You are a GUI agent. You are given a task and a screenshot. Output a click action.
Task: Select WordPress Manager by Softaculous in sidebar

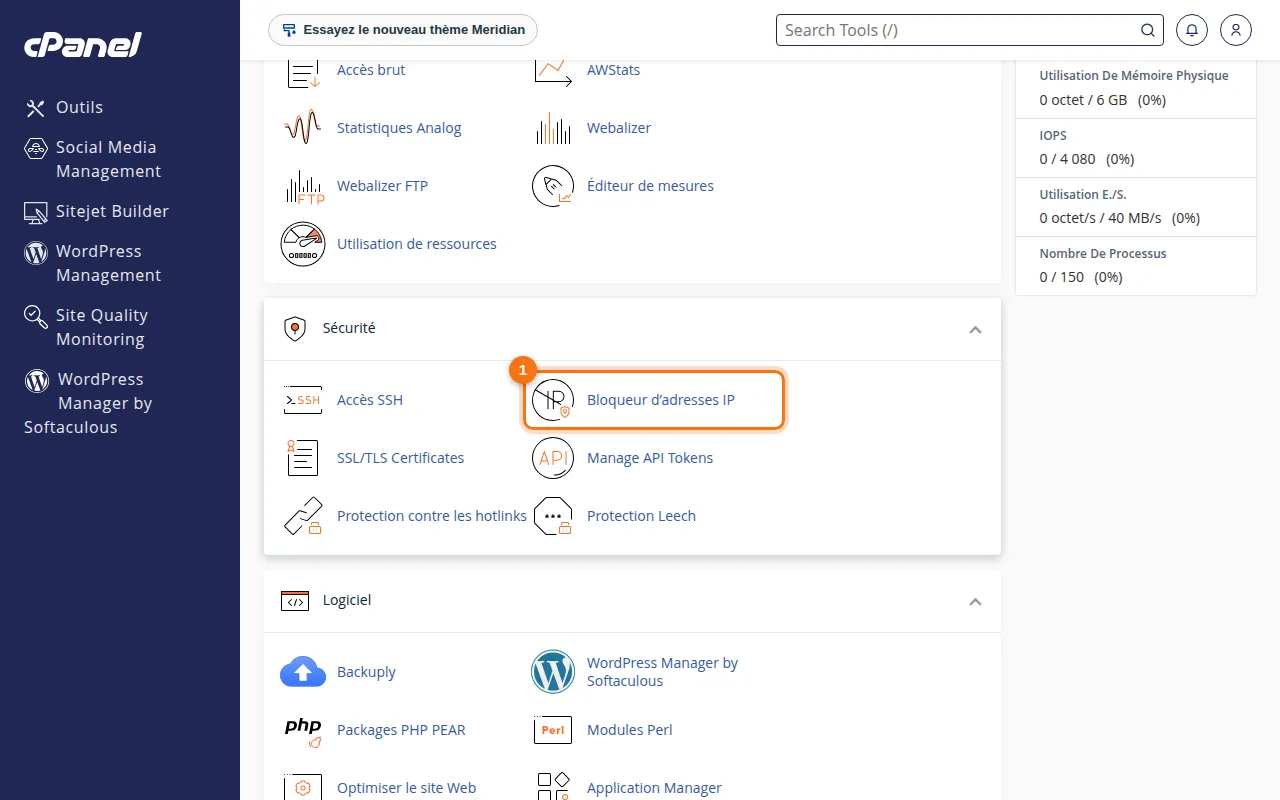[88, 403]
